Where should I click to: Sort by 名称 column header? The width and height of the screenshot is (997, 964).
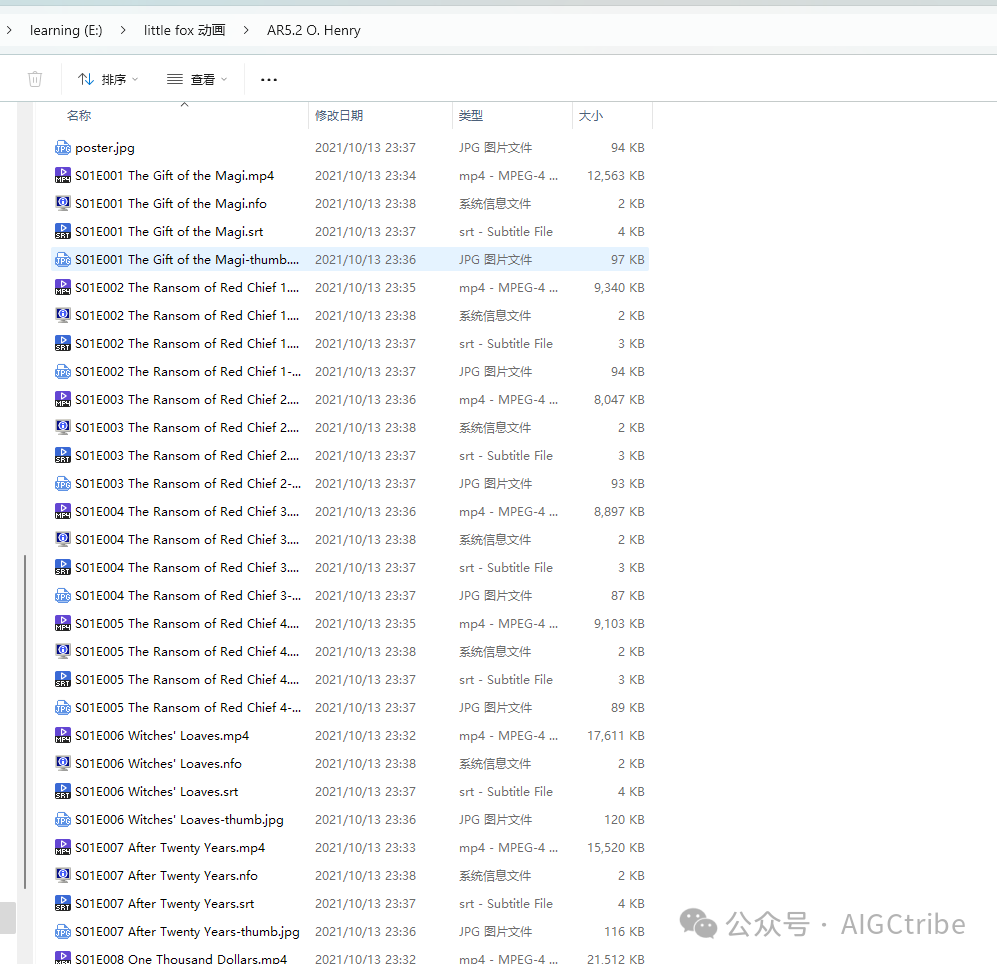click(79, 116)
